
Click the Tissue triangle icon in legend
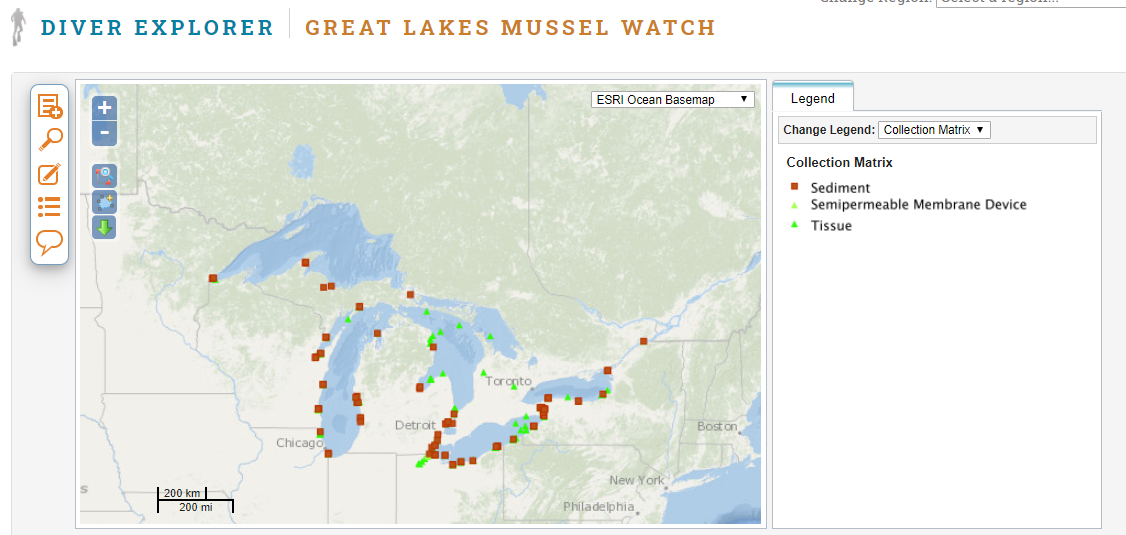tap(795, 225)
